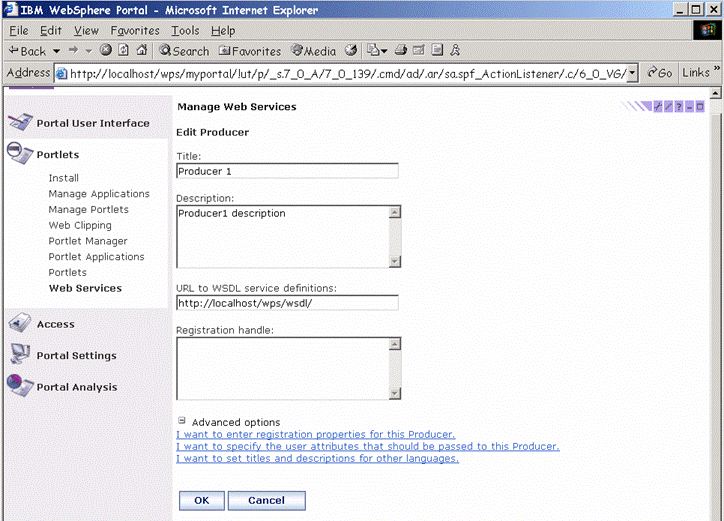Click the portlet edit pencil icon
The image size is (724, 521).
click(668, 107)
